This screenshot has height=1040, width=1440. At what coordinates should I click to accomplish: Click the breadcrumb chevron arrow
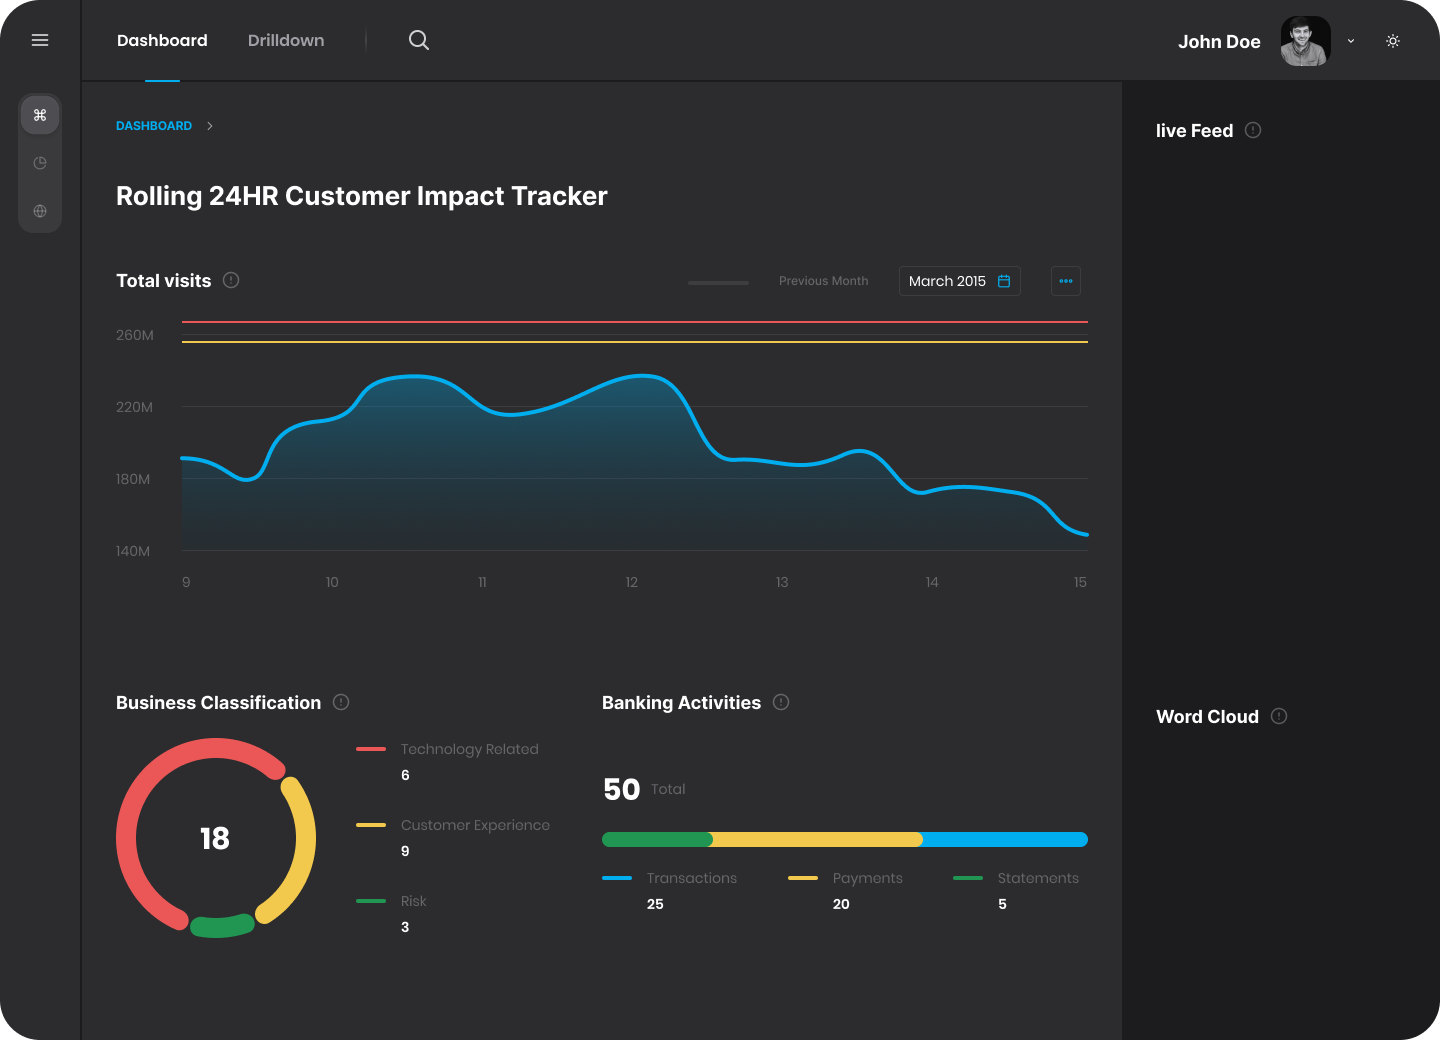click(210, 126)
